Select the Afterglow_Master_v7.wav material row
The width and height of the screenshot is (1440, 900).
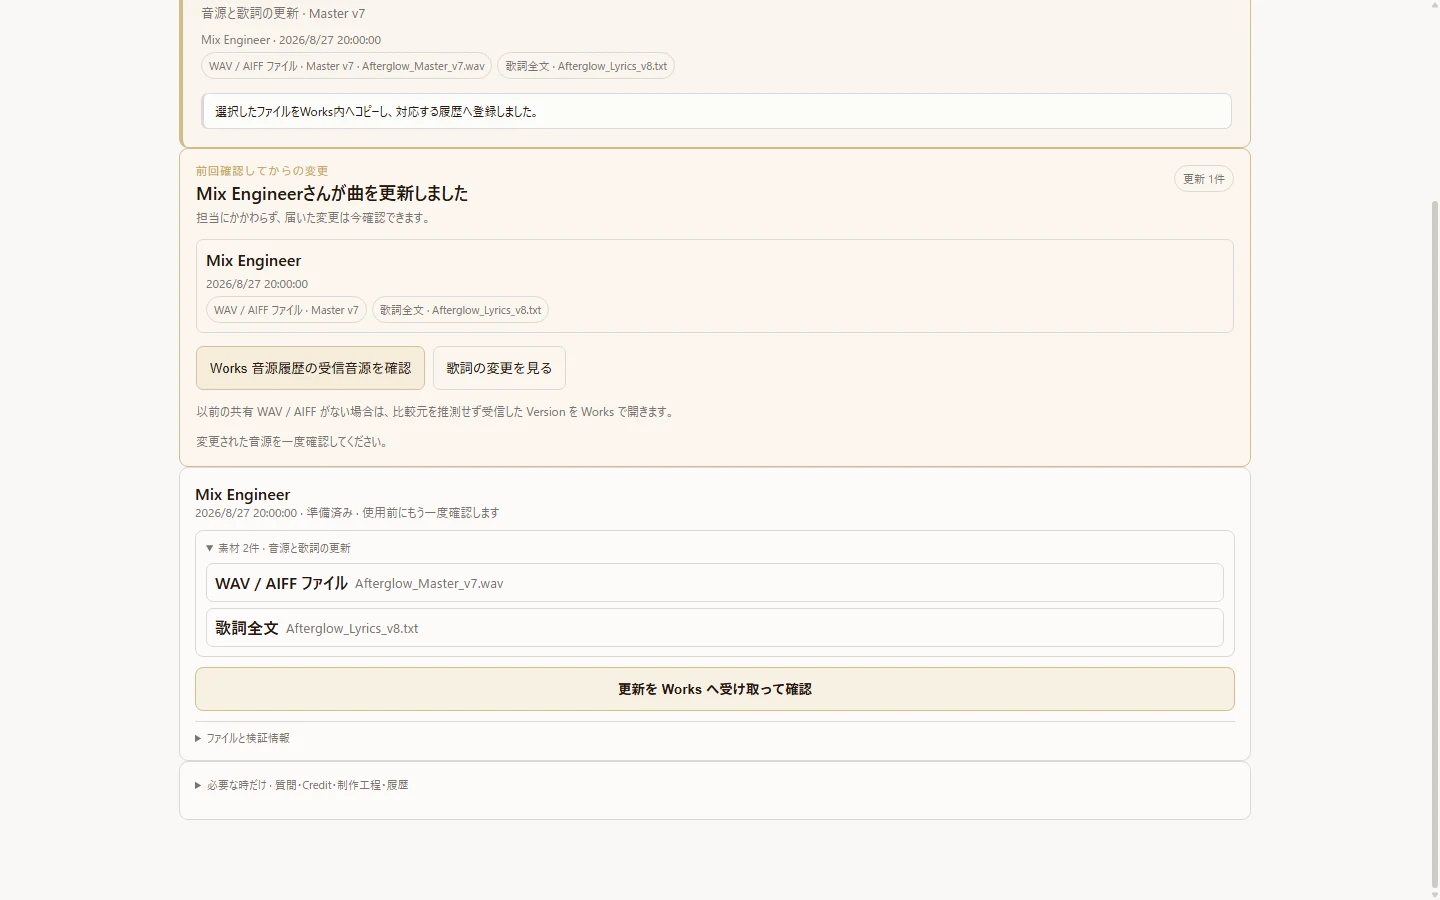715,583
